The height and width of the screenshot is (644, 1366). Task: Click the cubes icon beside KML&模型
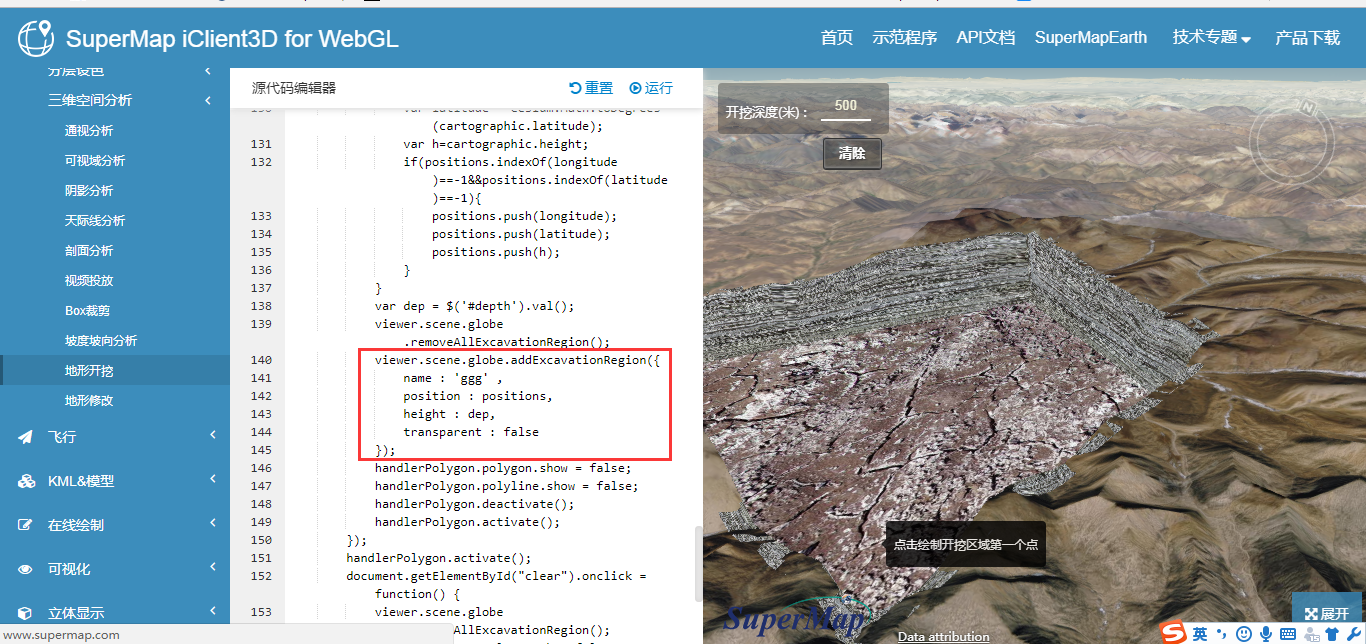point(26,481)
